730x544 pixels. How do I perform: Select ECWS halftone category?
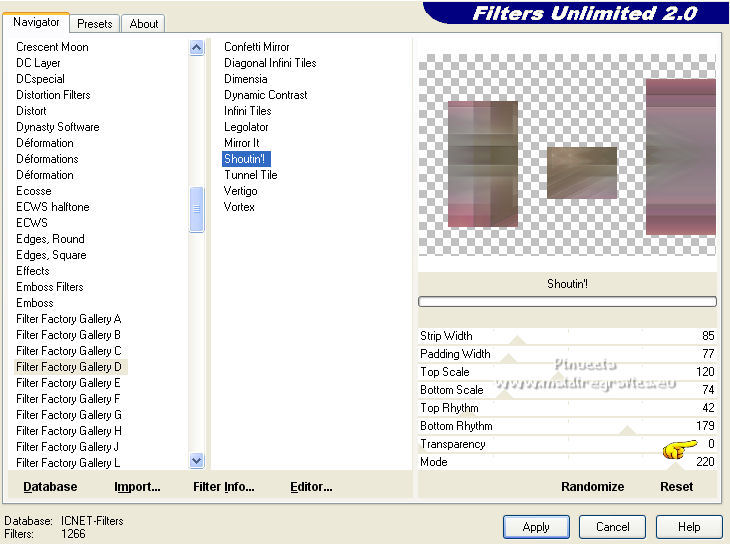[53, 207]
